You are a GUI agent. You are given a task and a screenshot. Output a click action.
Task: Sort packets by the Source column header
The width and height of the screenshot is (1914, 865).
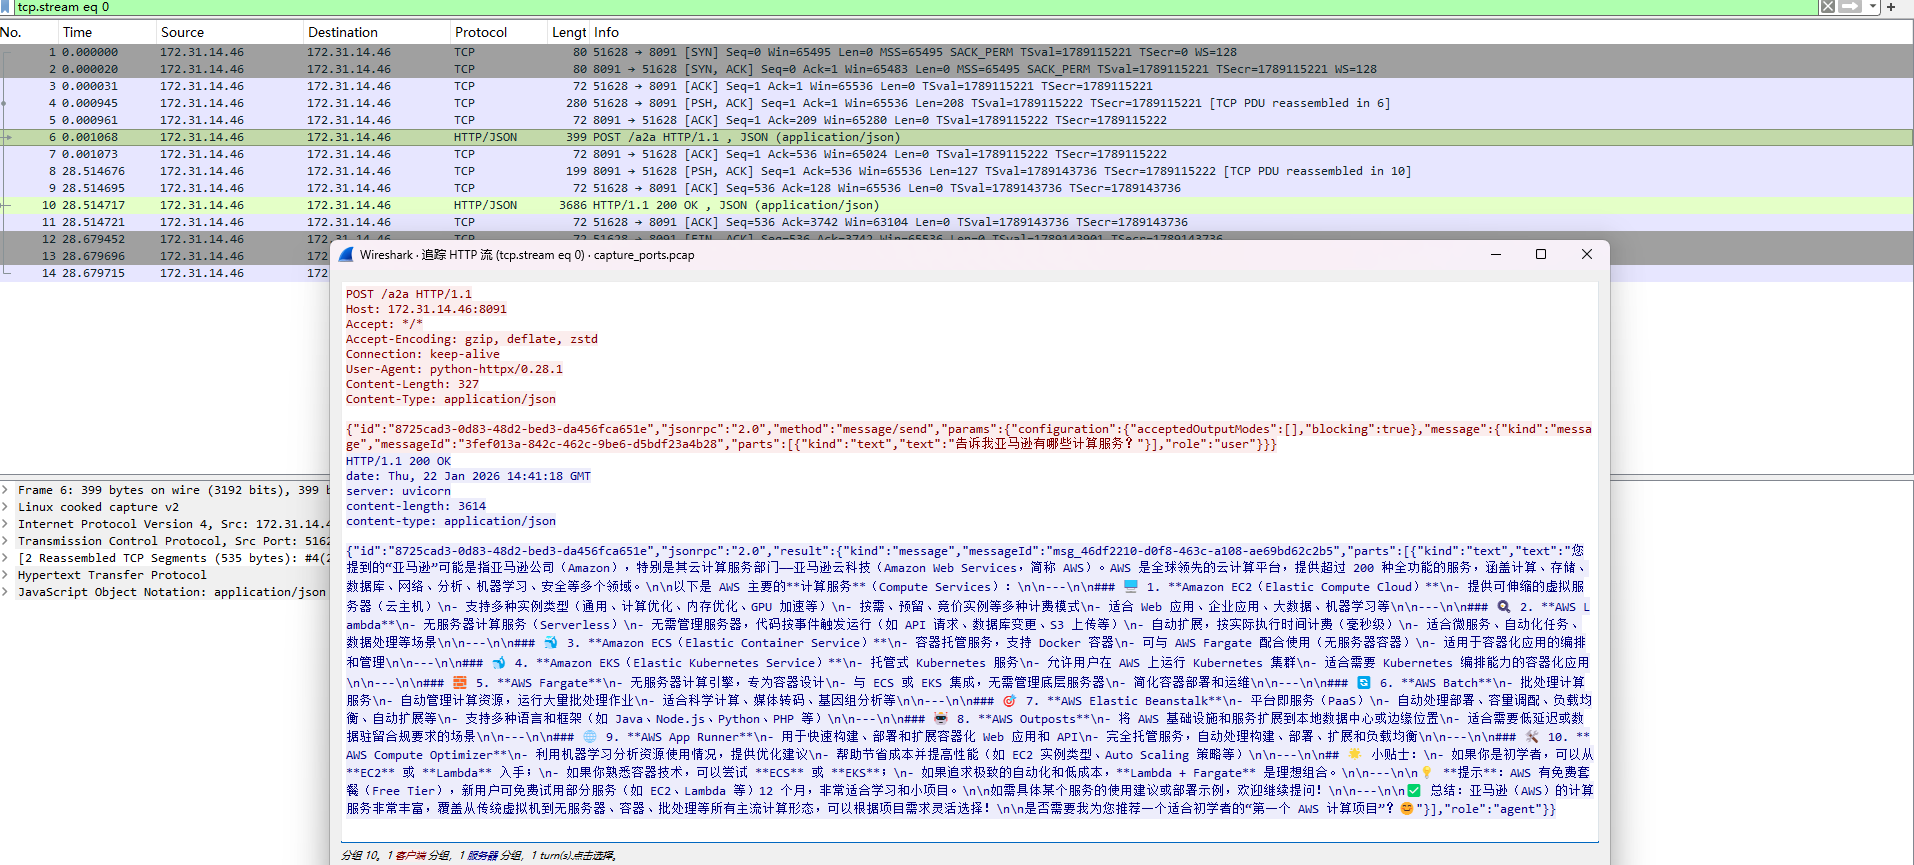(x=230, y=32)
